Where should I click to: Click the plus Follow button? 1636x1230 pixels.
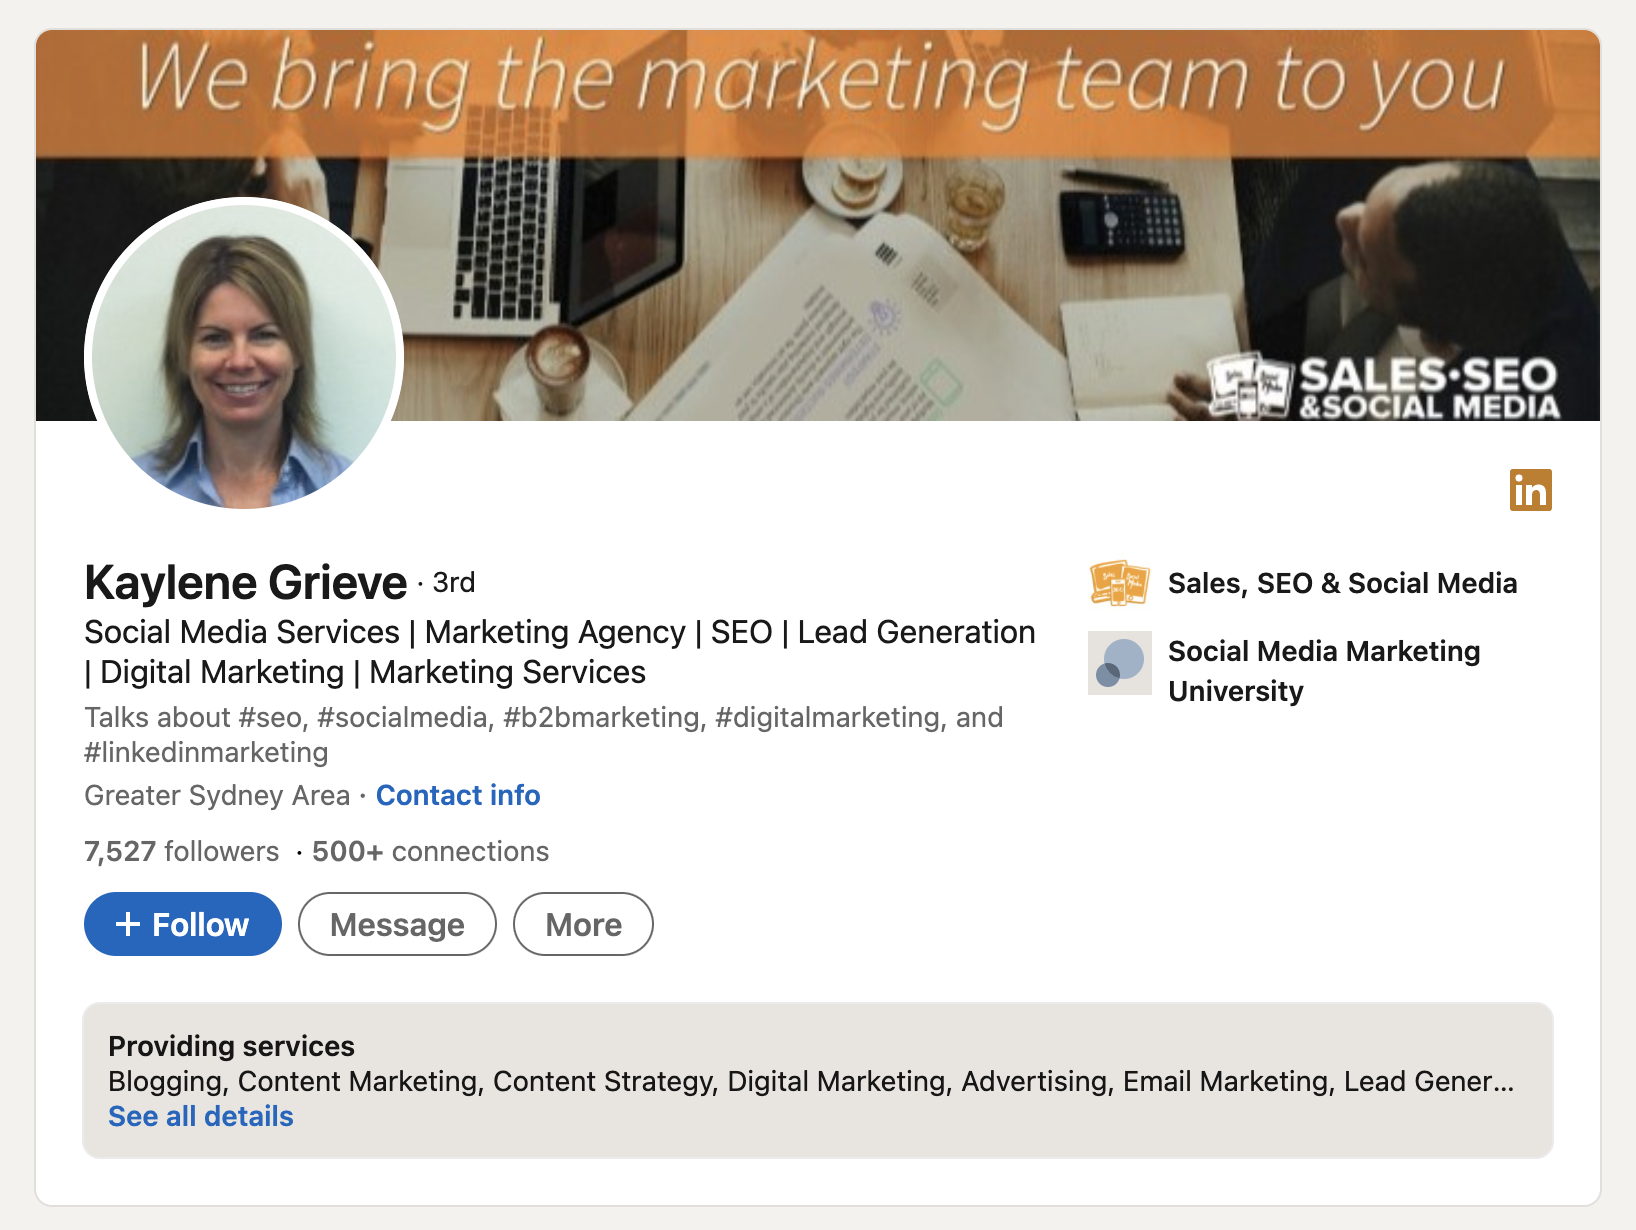183,924
